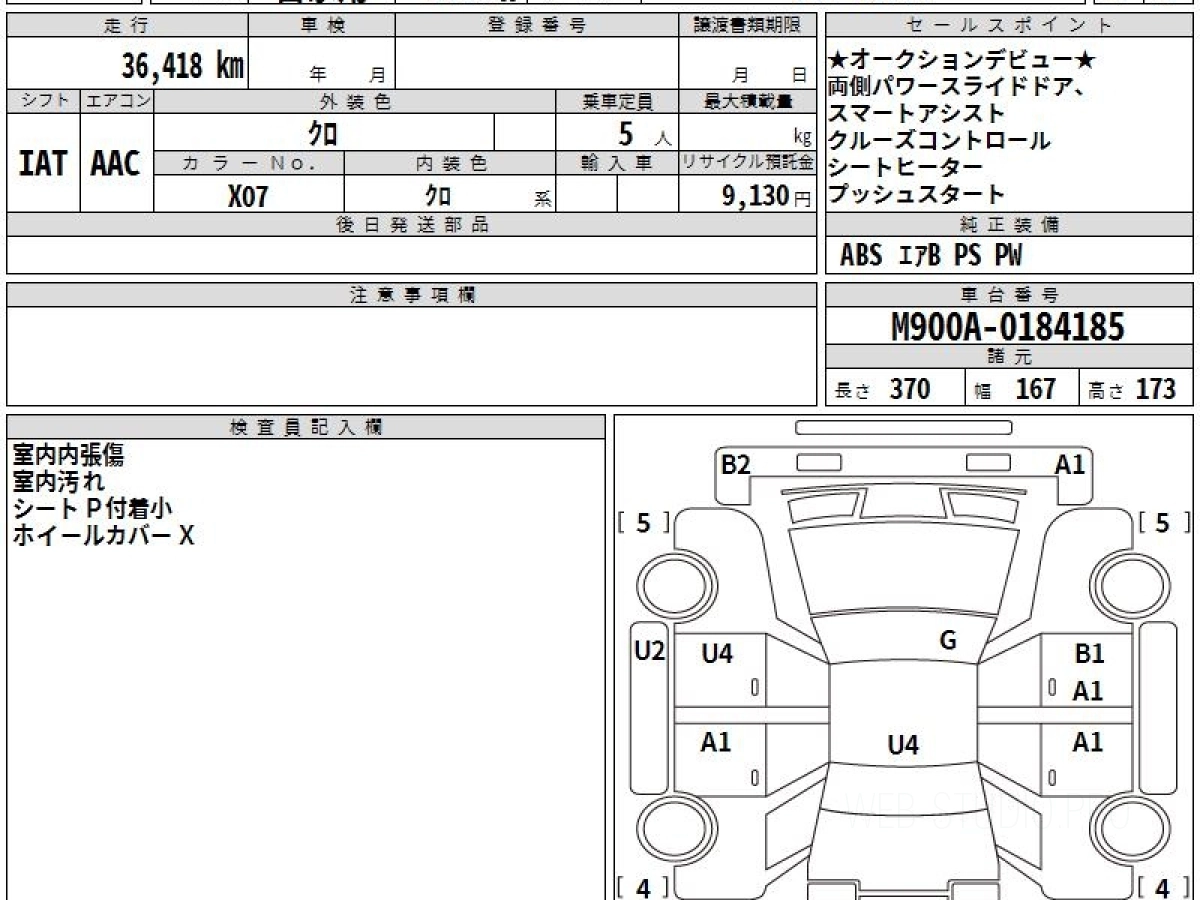
Task: Select the G mark on the windshield
Action: click(x=948, y=641)
